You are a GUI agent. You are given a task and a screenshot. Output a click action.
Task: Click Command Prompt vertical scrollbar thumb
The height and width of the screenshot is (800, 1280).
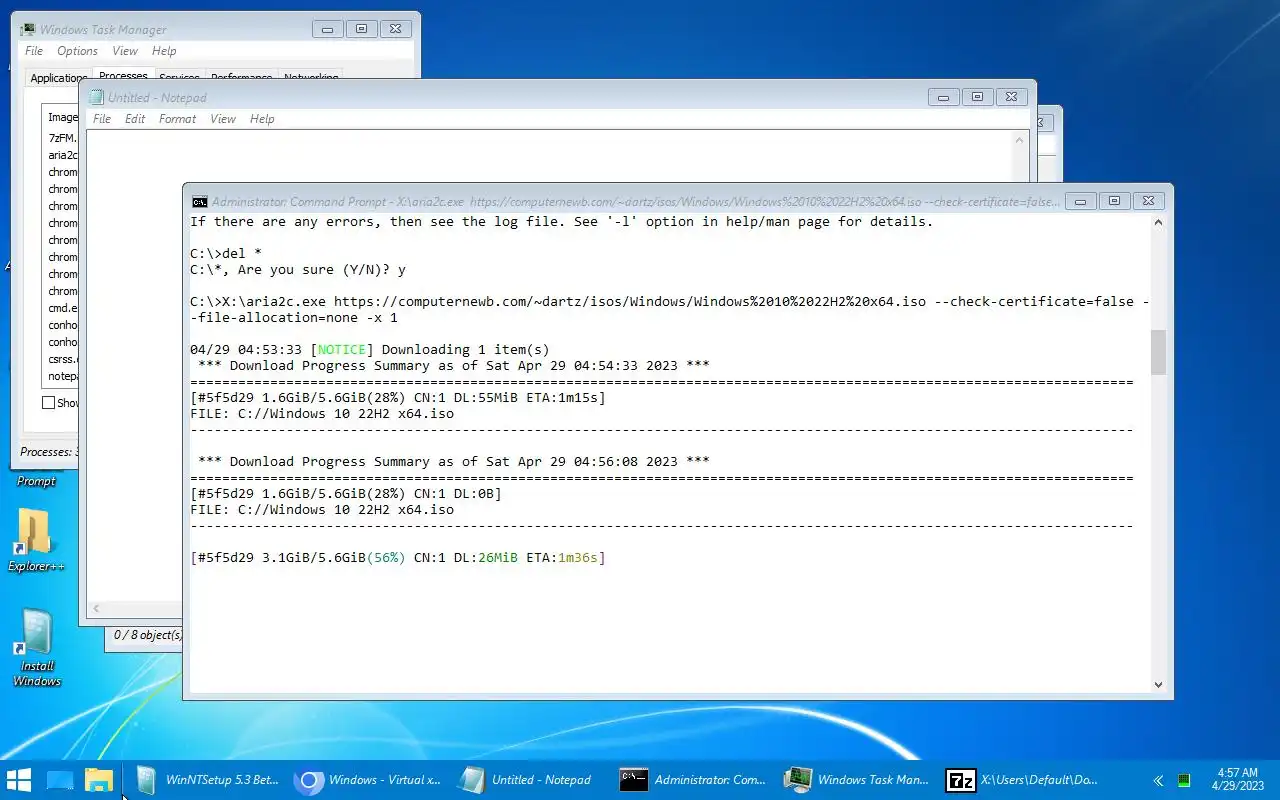coord(1158,353)
